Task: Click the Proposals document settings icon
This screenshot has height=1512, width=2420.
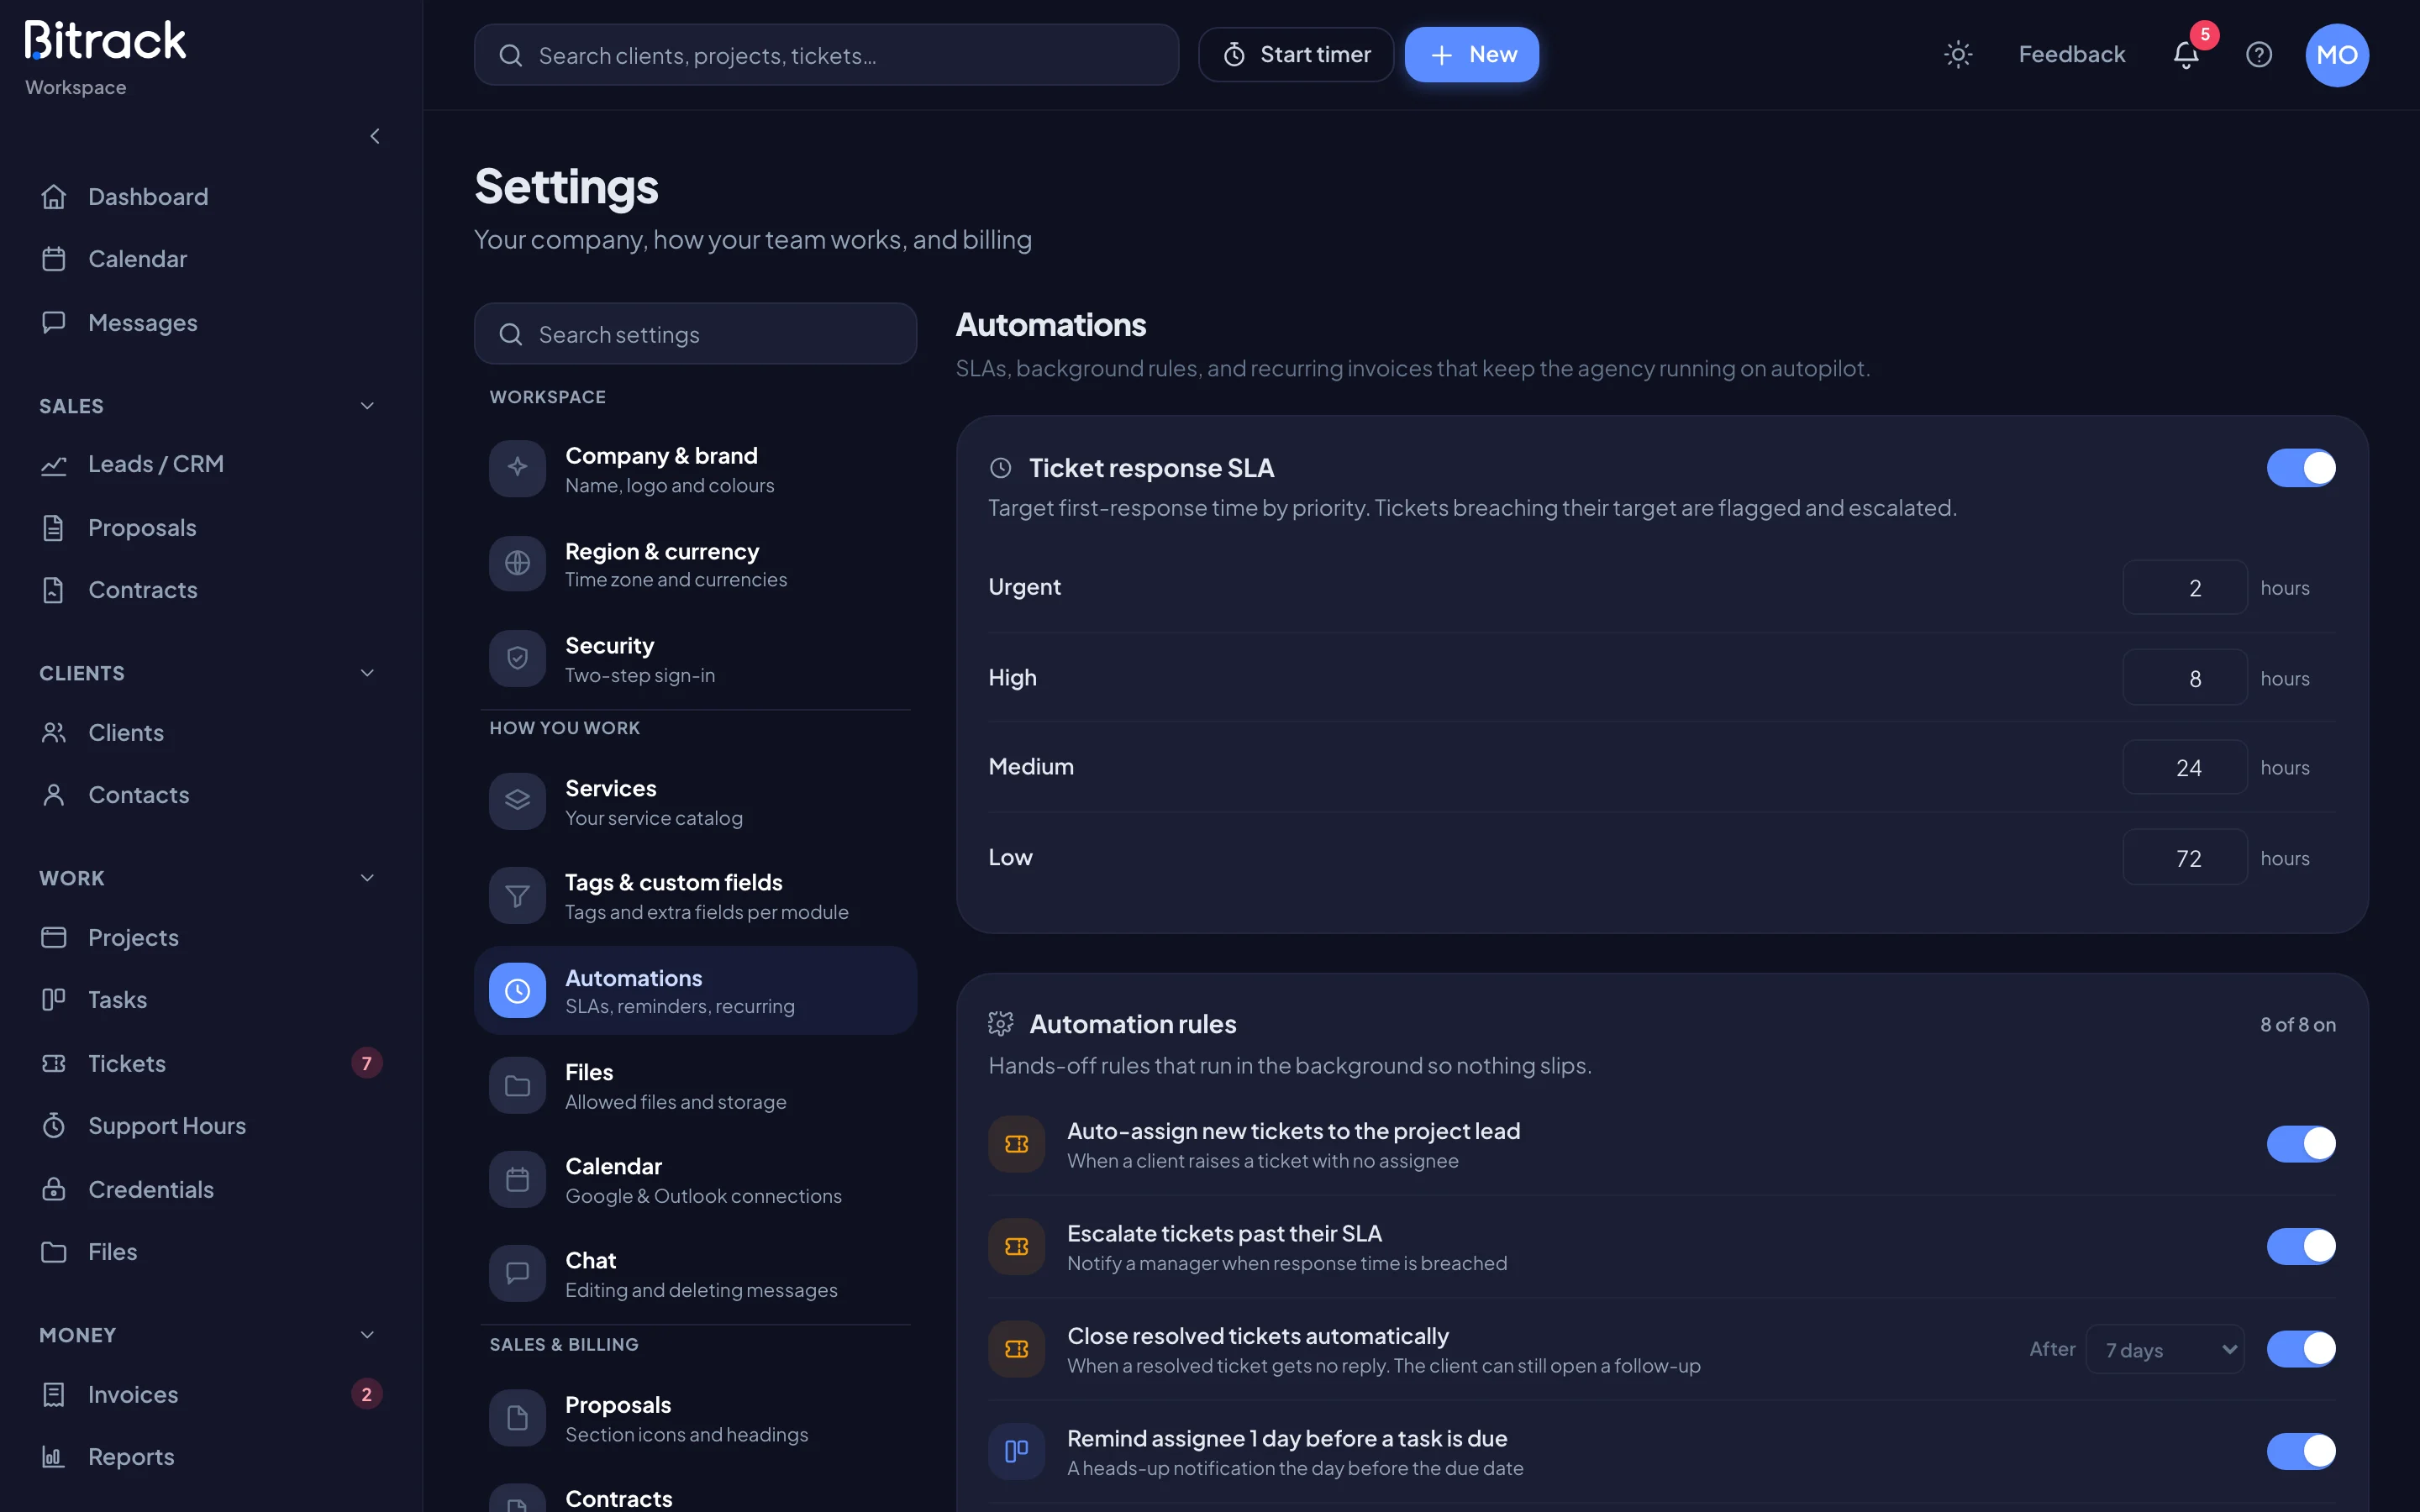Action: click(x=517, y=1418)
